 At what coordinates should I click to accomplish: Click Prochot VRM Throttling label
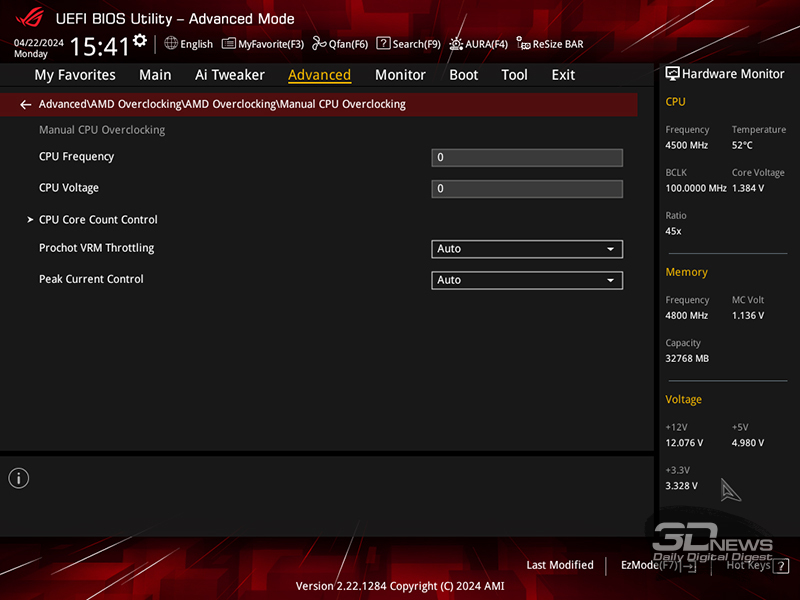tap(96, 248)
